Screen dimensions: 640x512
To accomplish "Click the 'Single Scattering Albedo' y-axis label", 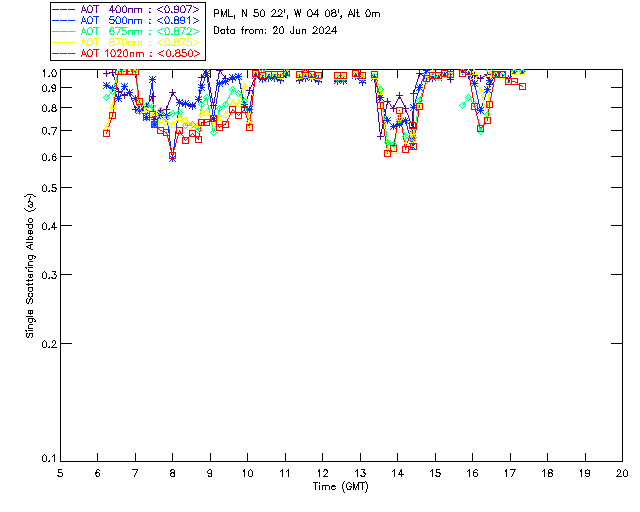I will pyautogui.click(x=31, y=266).
